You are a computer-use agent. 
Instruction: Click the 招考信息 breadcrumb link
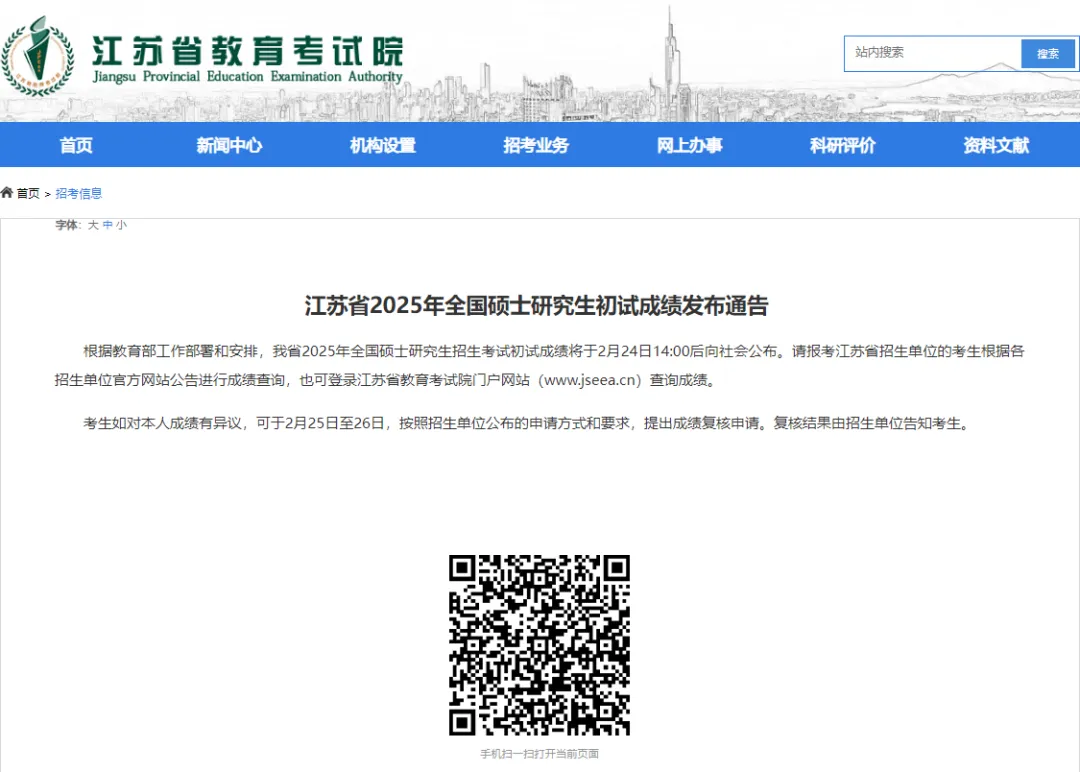tap(79, 194)
